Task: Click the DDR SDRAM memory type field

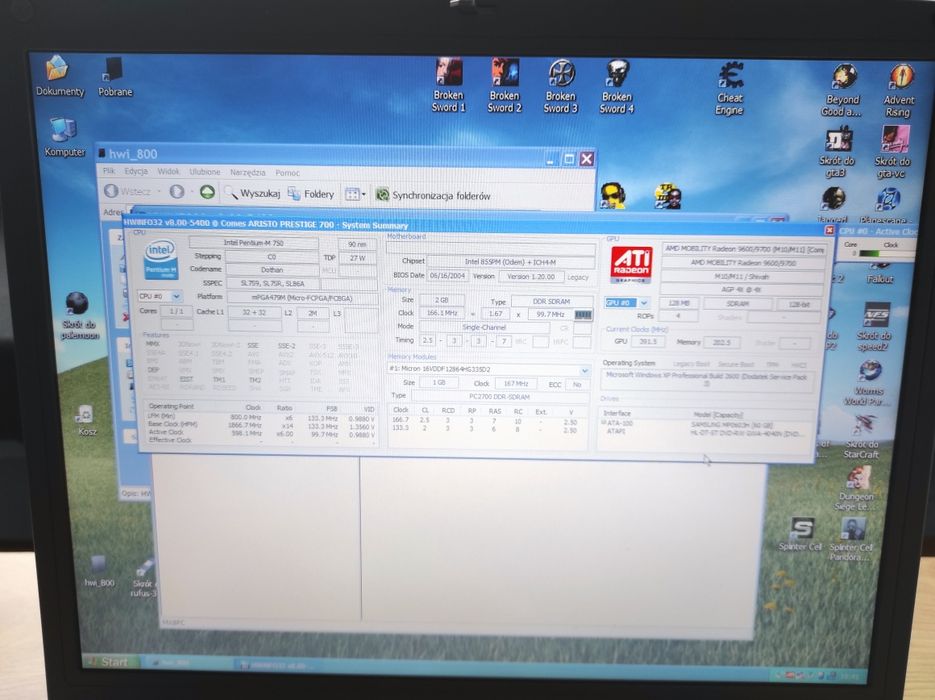Action: coord(552,302)
